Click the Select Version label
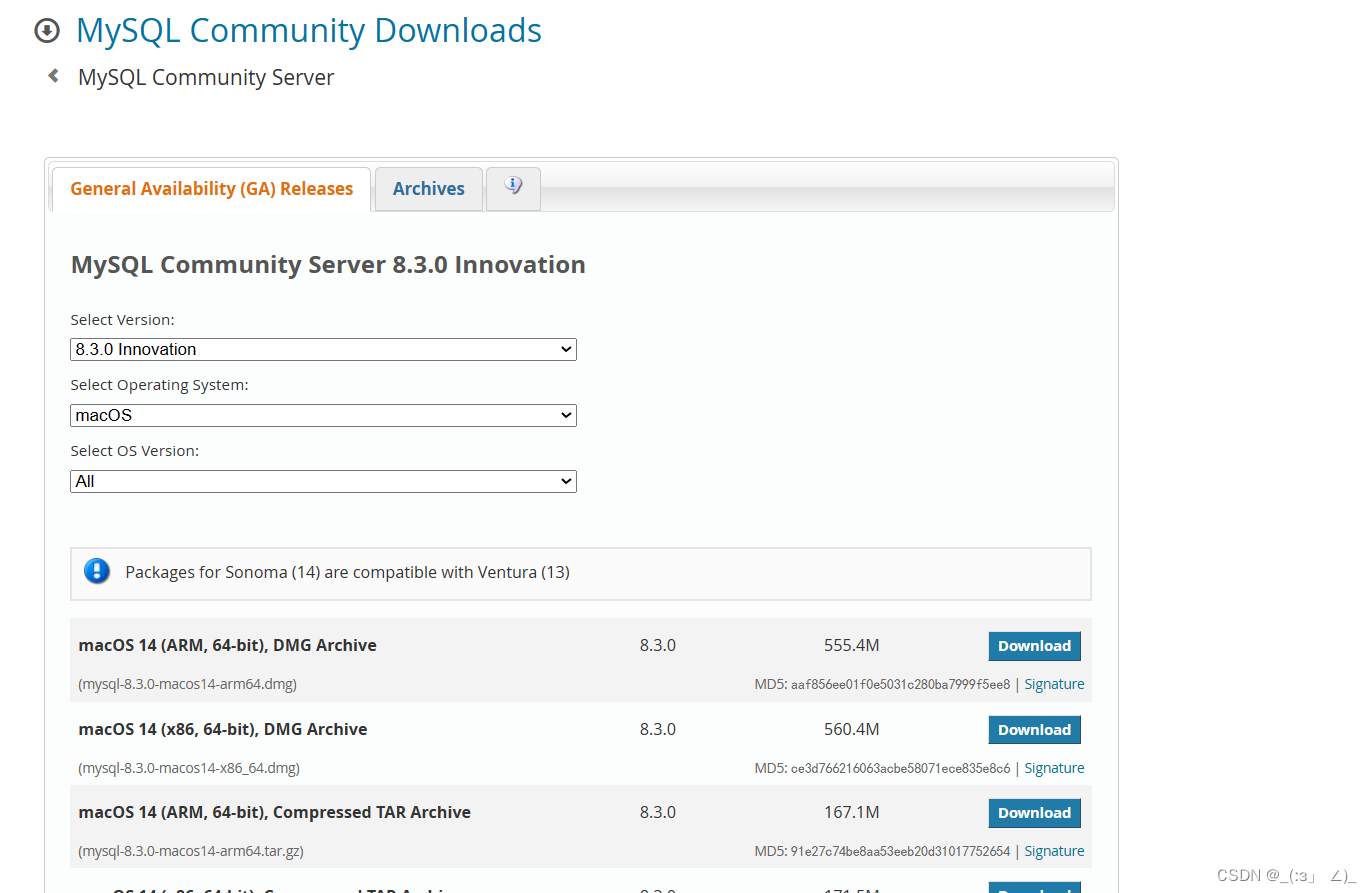Screen dimensions: 1372x893 pyautogui.click(x=122, y=320)
